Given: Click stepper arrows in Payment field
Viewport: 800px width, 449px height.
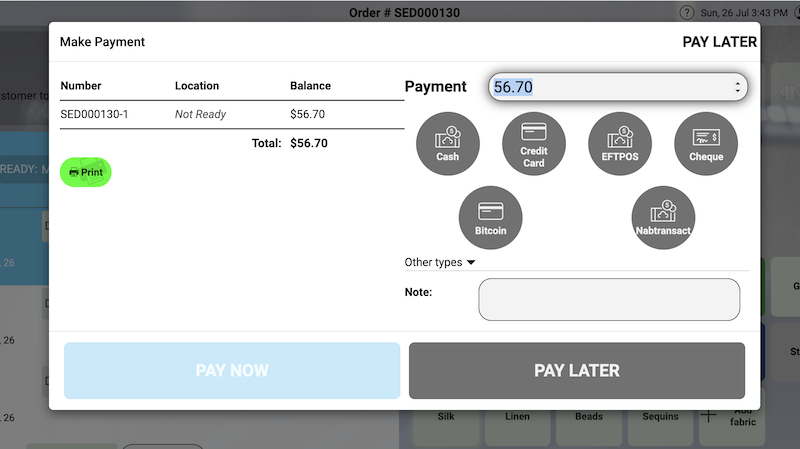Looking at the screenshot, I should point(737,87).
